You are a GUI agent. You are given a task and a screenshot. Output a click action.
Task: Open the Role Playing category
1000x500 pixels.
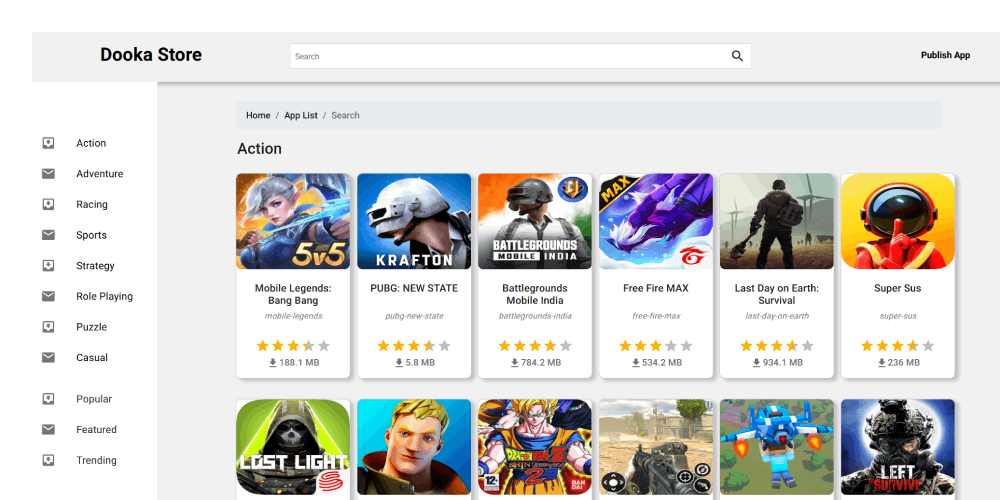[x=105, y=296]
